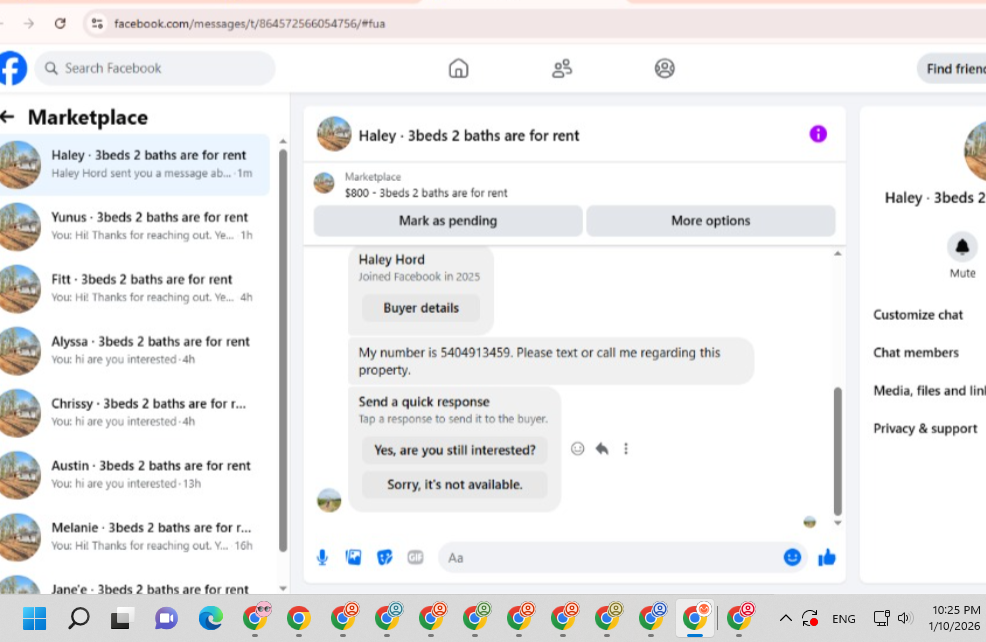
Task: Click the back arrow next to Marketplace
Action: (8, 117)
